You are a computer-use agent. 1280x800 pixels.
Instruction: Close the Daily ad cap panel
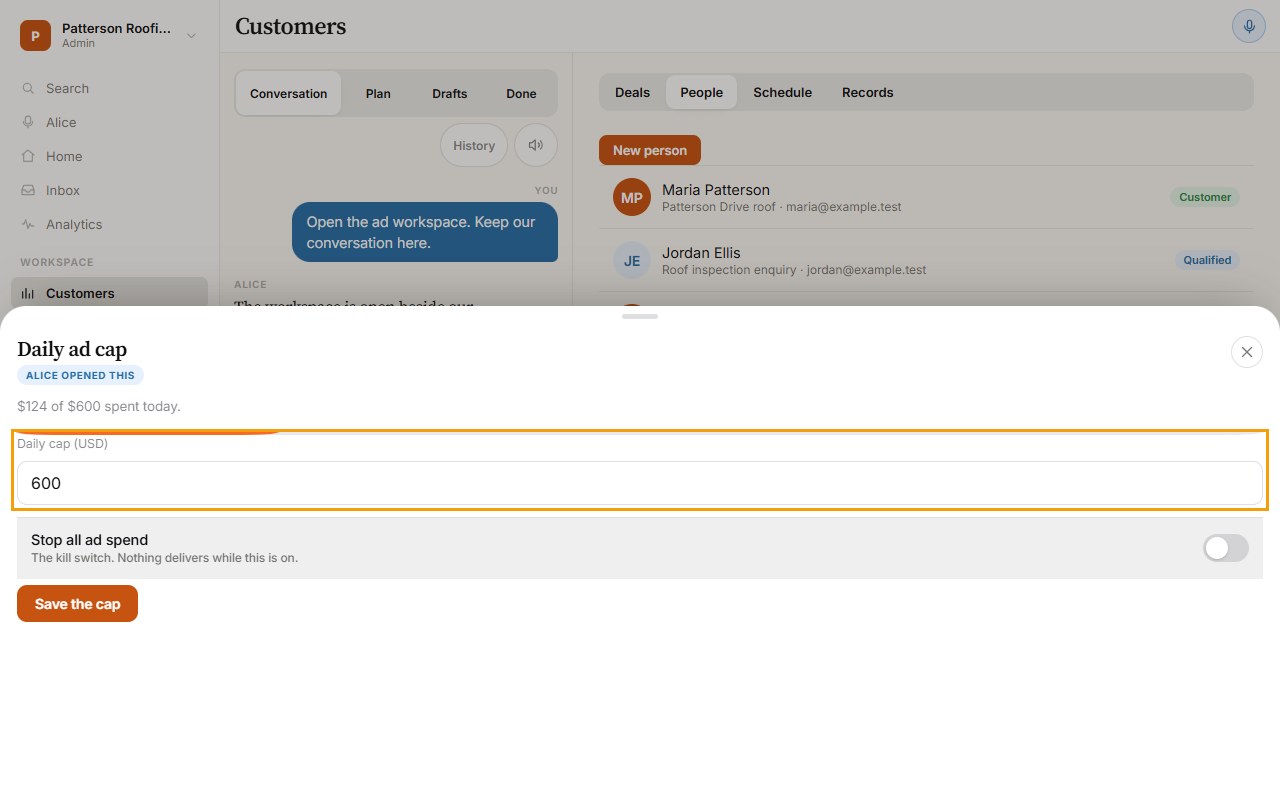tap(1246, 352)
